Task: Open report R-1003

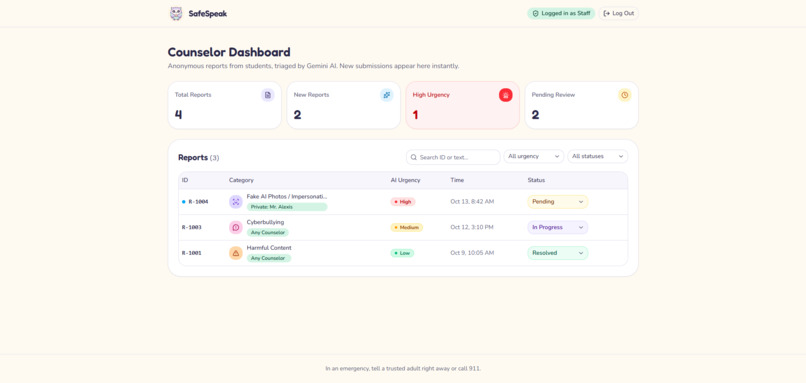Action: (x=403, y=227)
